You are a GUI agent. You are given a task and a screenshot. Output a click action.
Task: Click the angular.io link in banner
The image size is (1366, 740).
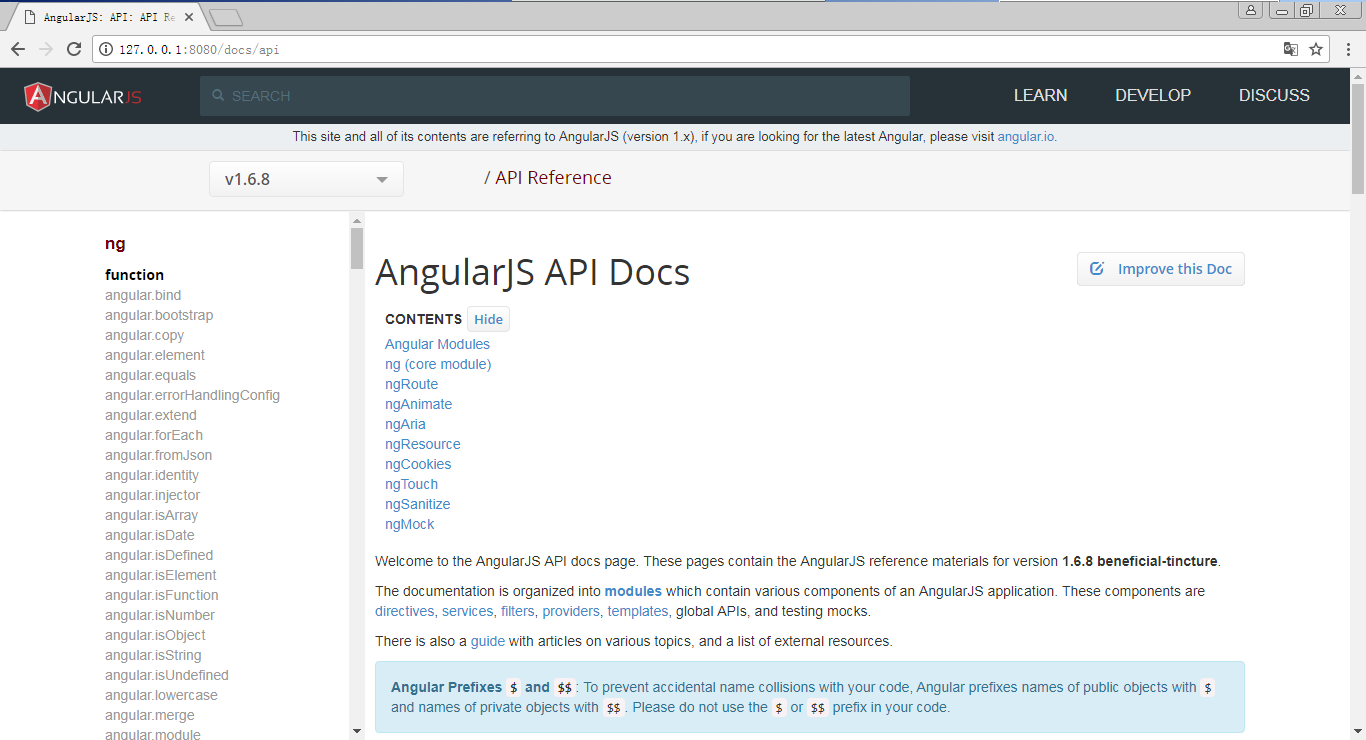(x=1025, y=137)
